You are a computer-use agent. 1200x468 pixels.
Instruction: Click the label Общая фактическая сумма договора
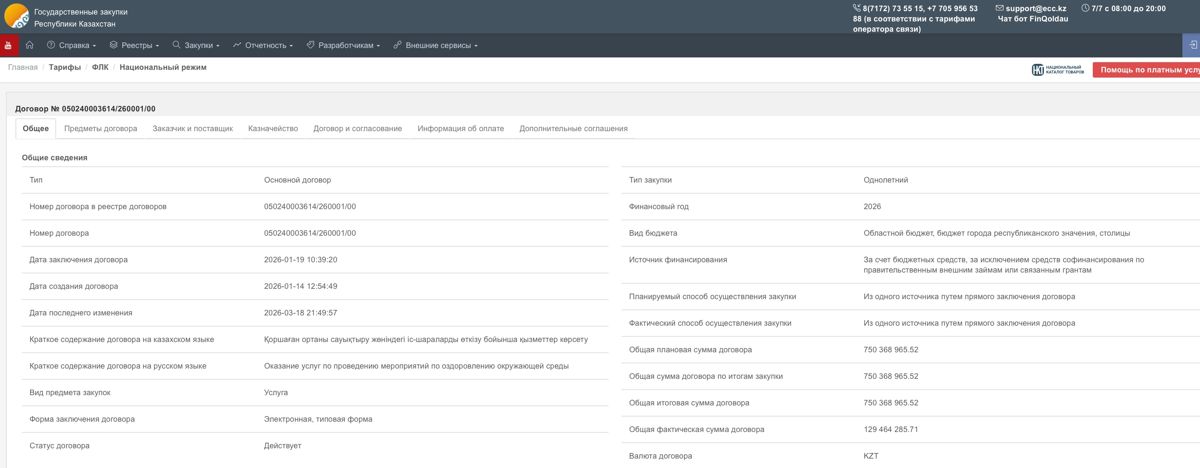pyautogui.click(x=696, y=429)
